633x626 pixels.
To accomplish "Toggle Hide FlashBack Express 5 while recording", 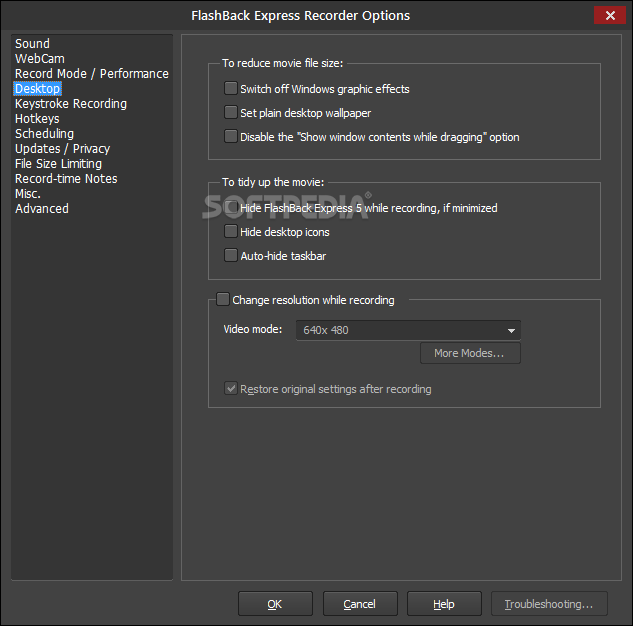I will [231, 207].
